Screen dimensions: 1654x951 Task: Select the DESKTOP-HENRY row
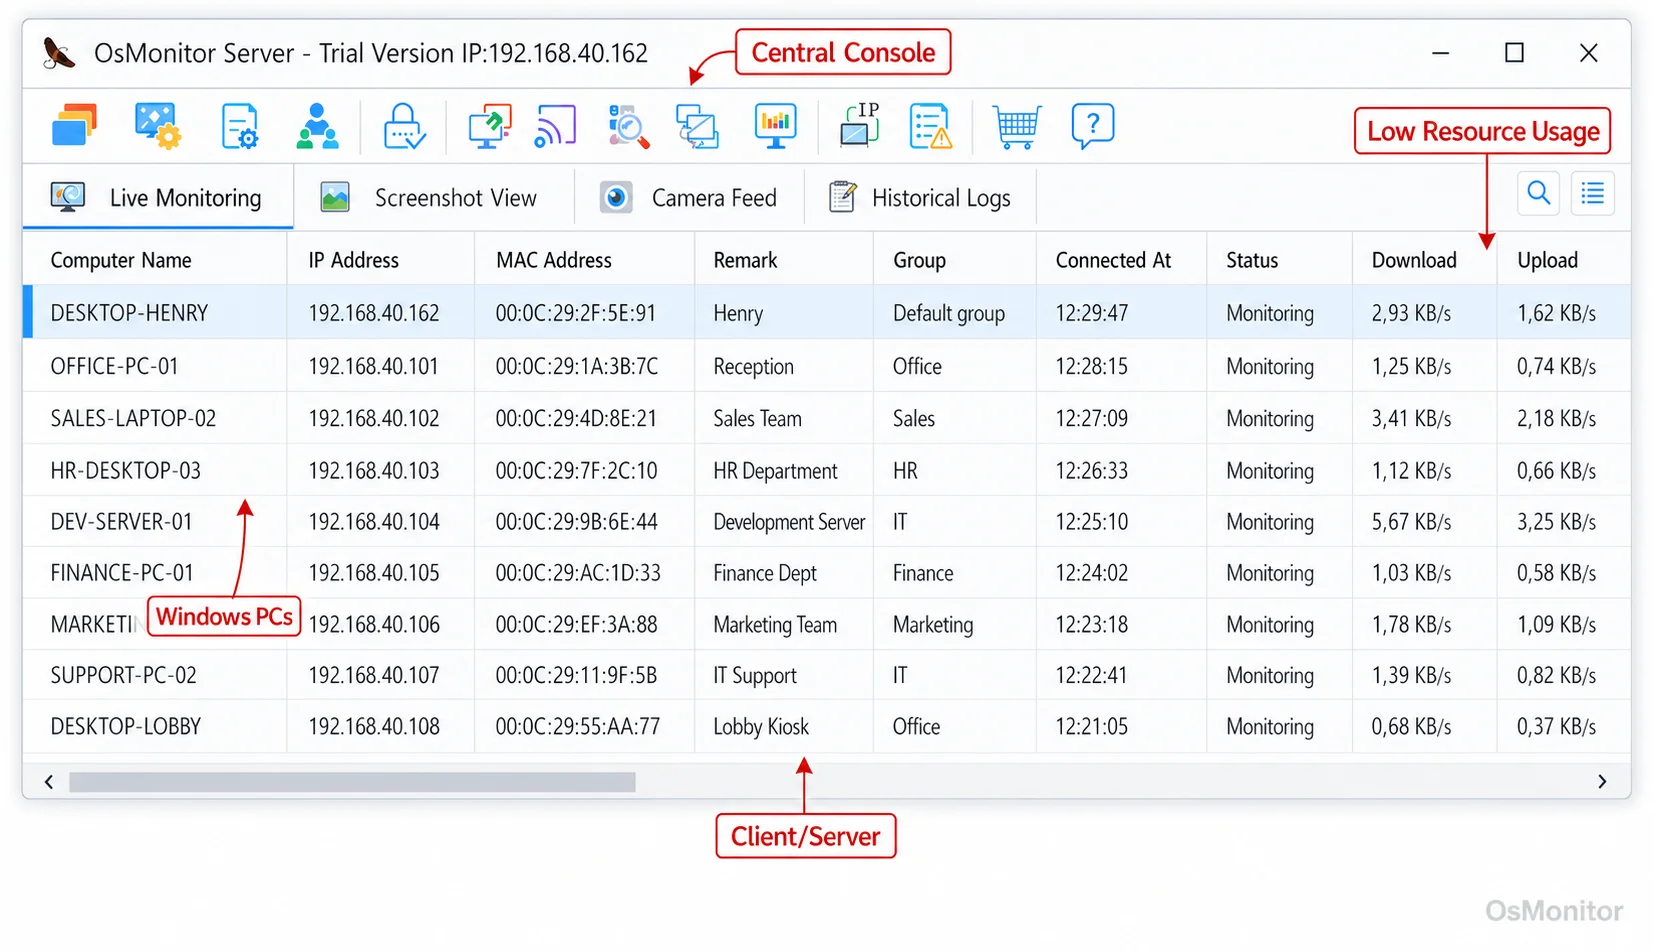coord(827,313)
